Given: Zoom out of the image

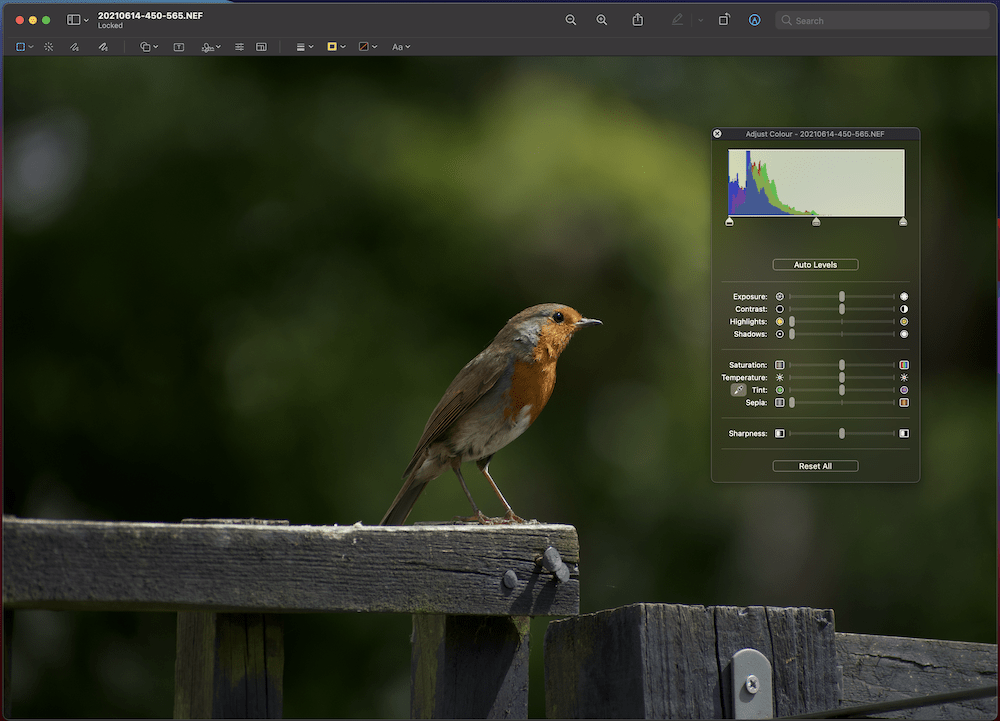Looking at the screenshot, I should (571, 20).
